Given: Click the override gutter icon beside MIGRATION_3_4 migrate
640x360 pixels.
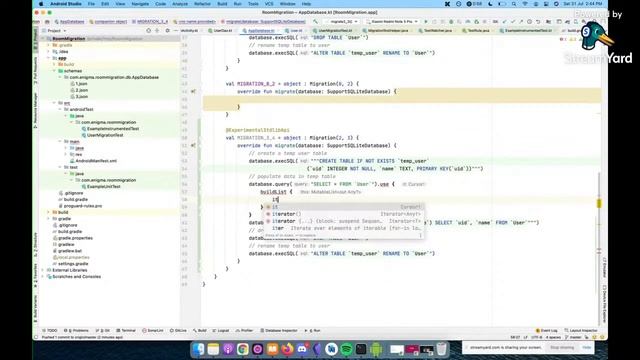Looking at the screenshot, I should pyautogui.click(x=193, y=145).
